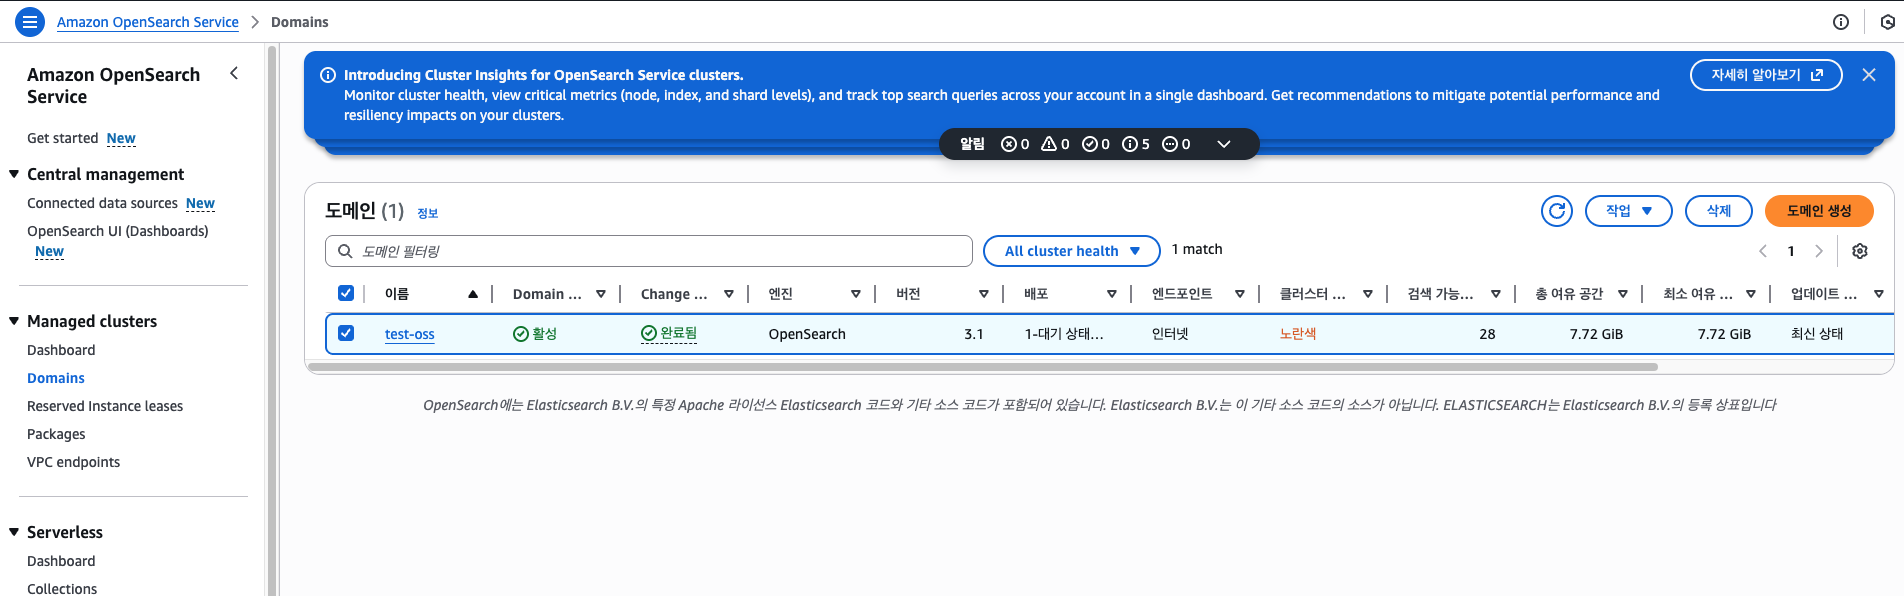Toggle the select-all domains checkbox
The height and width of the screenshot is (596, 1904).
[x=346, y=293]
